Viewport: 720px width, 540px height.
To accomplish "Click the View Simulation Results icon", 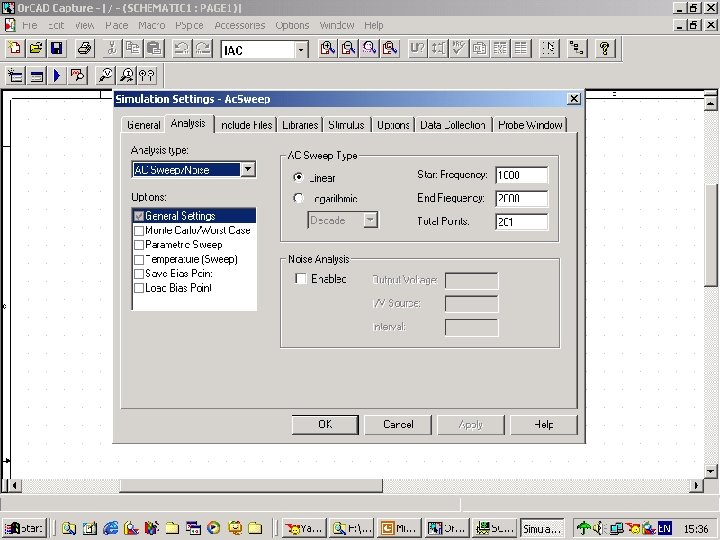I will pyautogui.click(x=78, y=75).
